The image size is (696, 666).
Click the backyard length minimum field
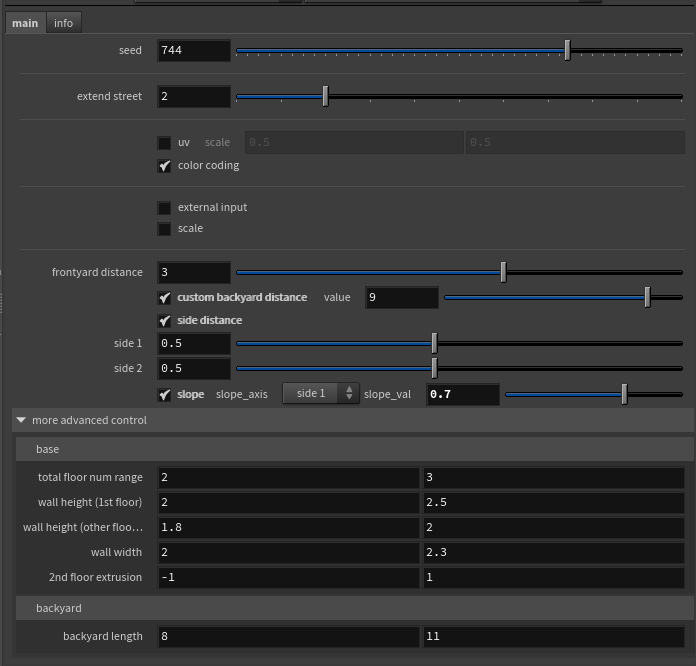[289, 637]
